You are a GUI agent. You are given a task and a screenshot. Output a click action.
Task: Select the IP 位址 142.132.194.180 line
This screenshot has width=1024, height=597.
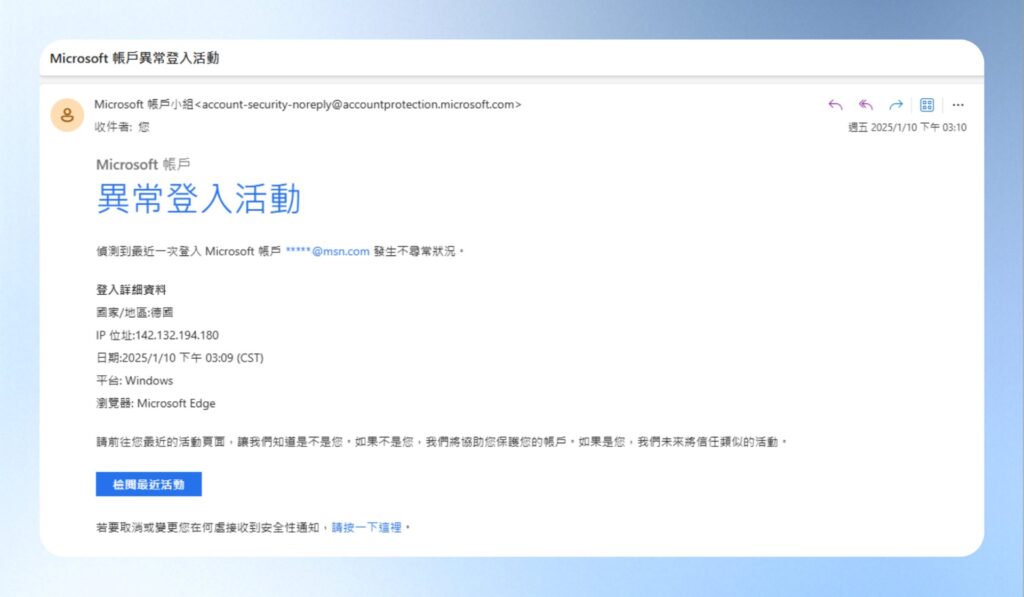(x=157, y=335)
